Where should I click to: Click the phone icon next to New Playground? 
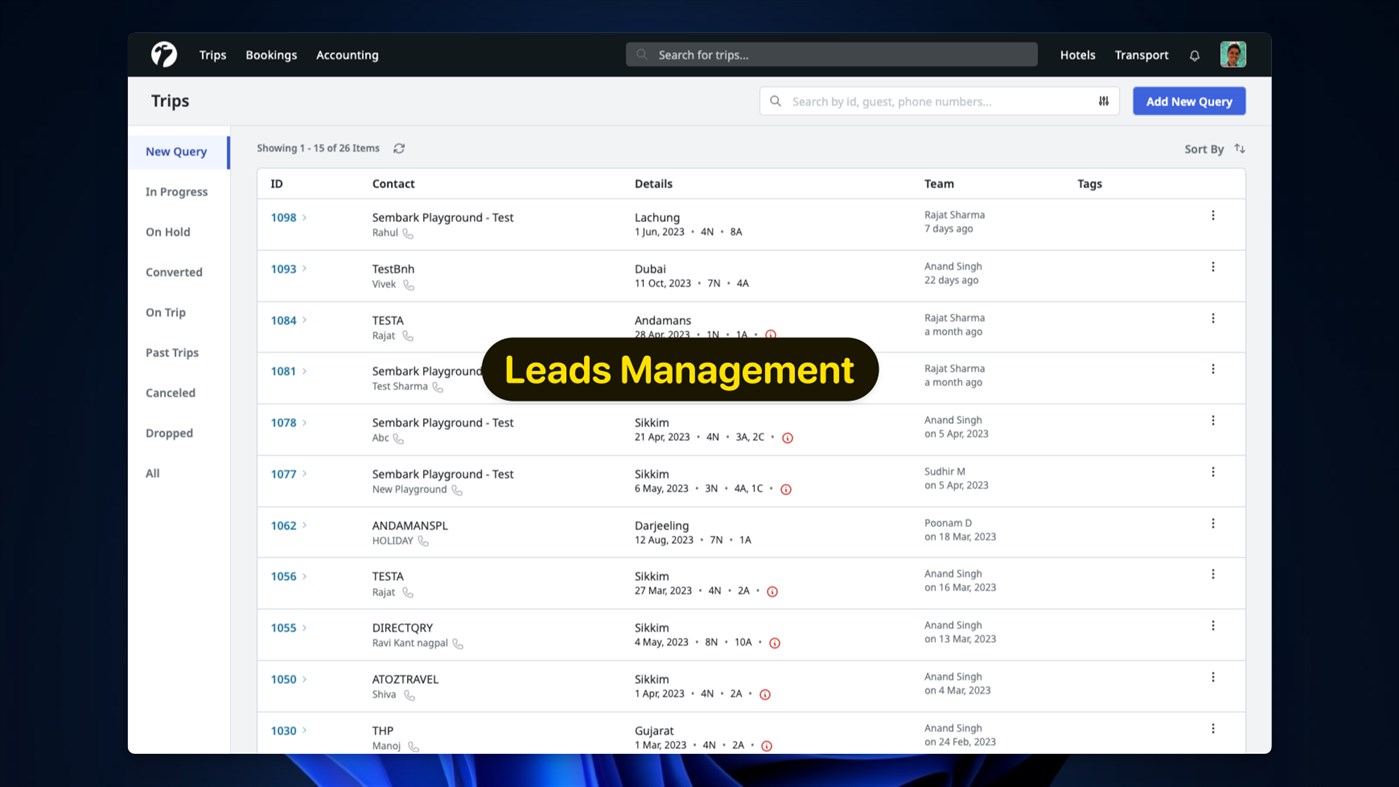coord(457,490)
